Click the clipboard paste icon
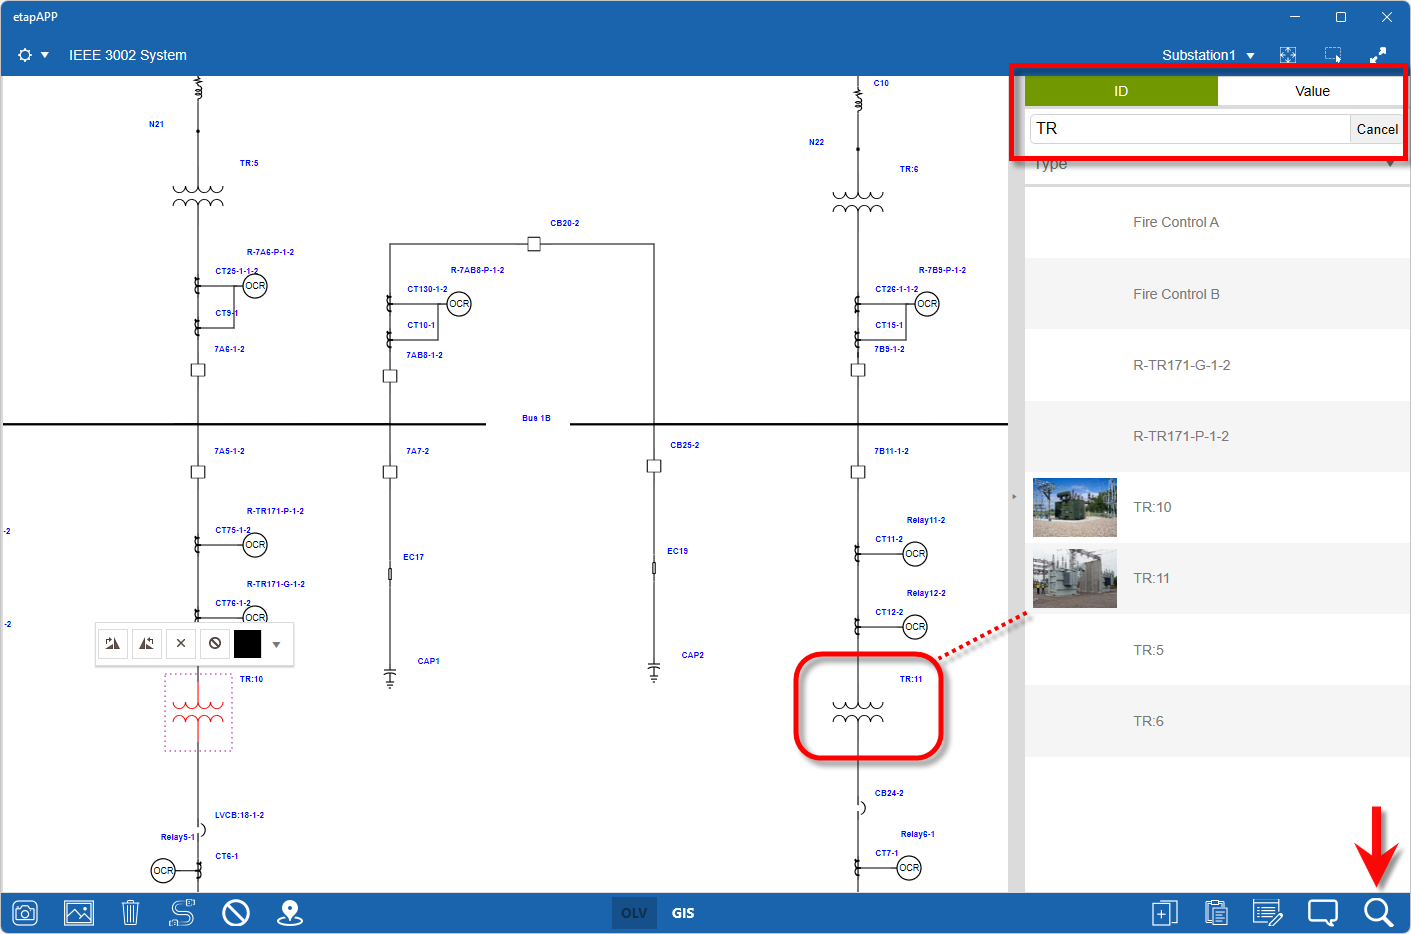 [1216, 913]
